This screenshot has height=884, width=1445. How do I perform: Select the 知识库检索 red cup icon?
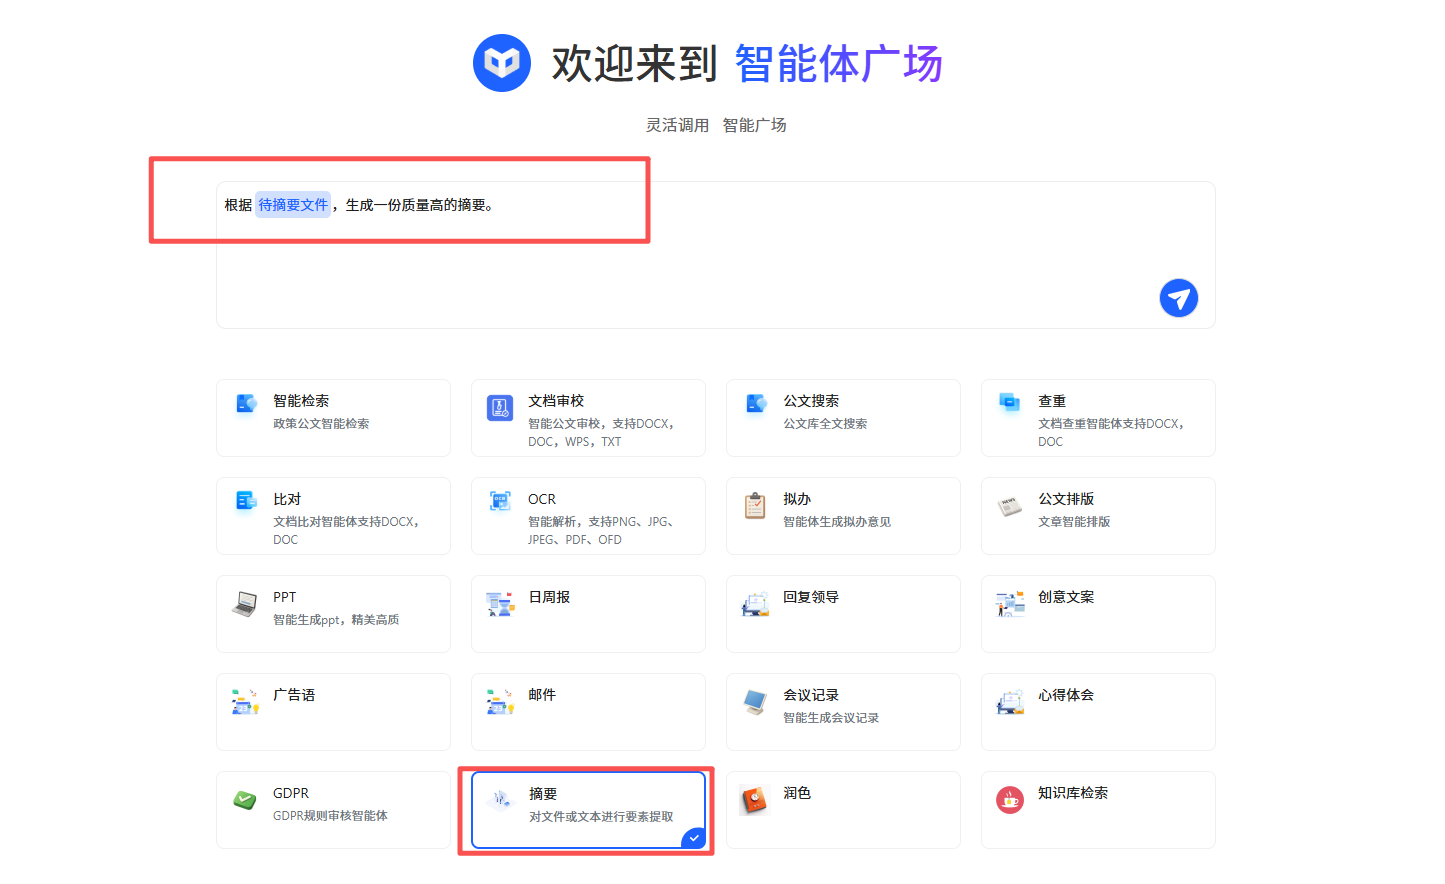1010,800
